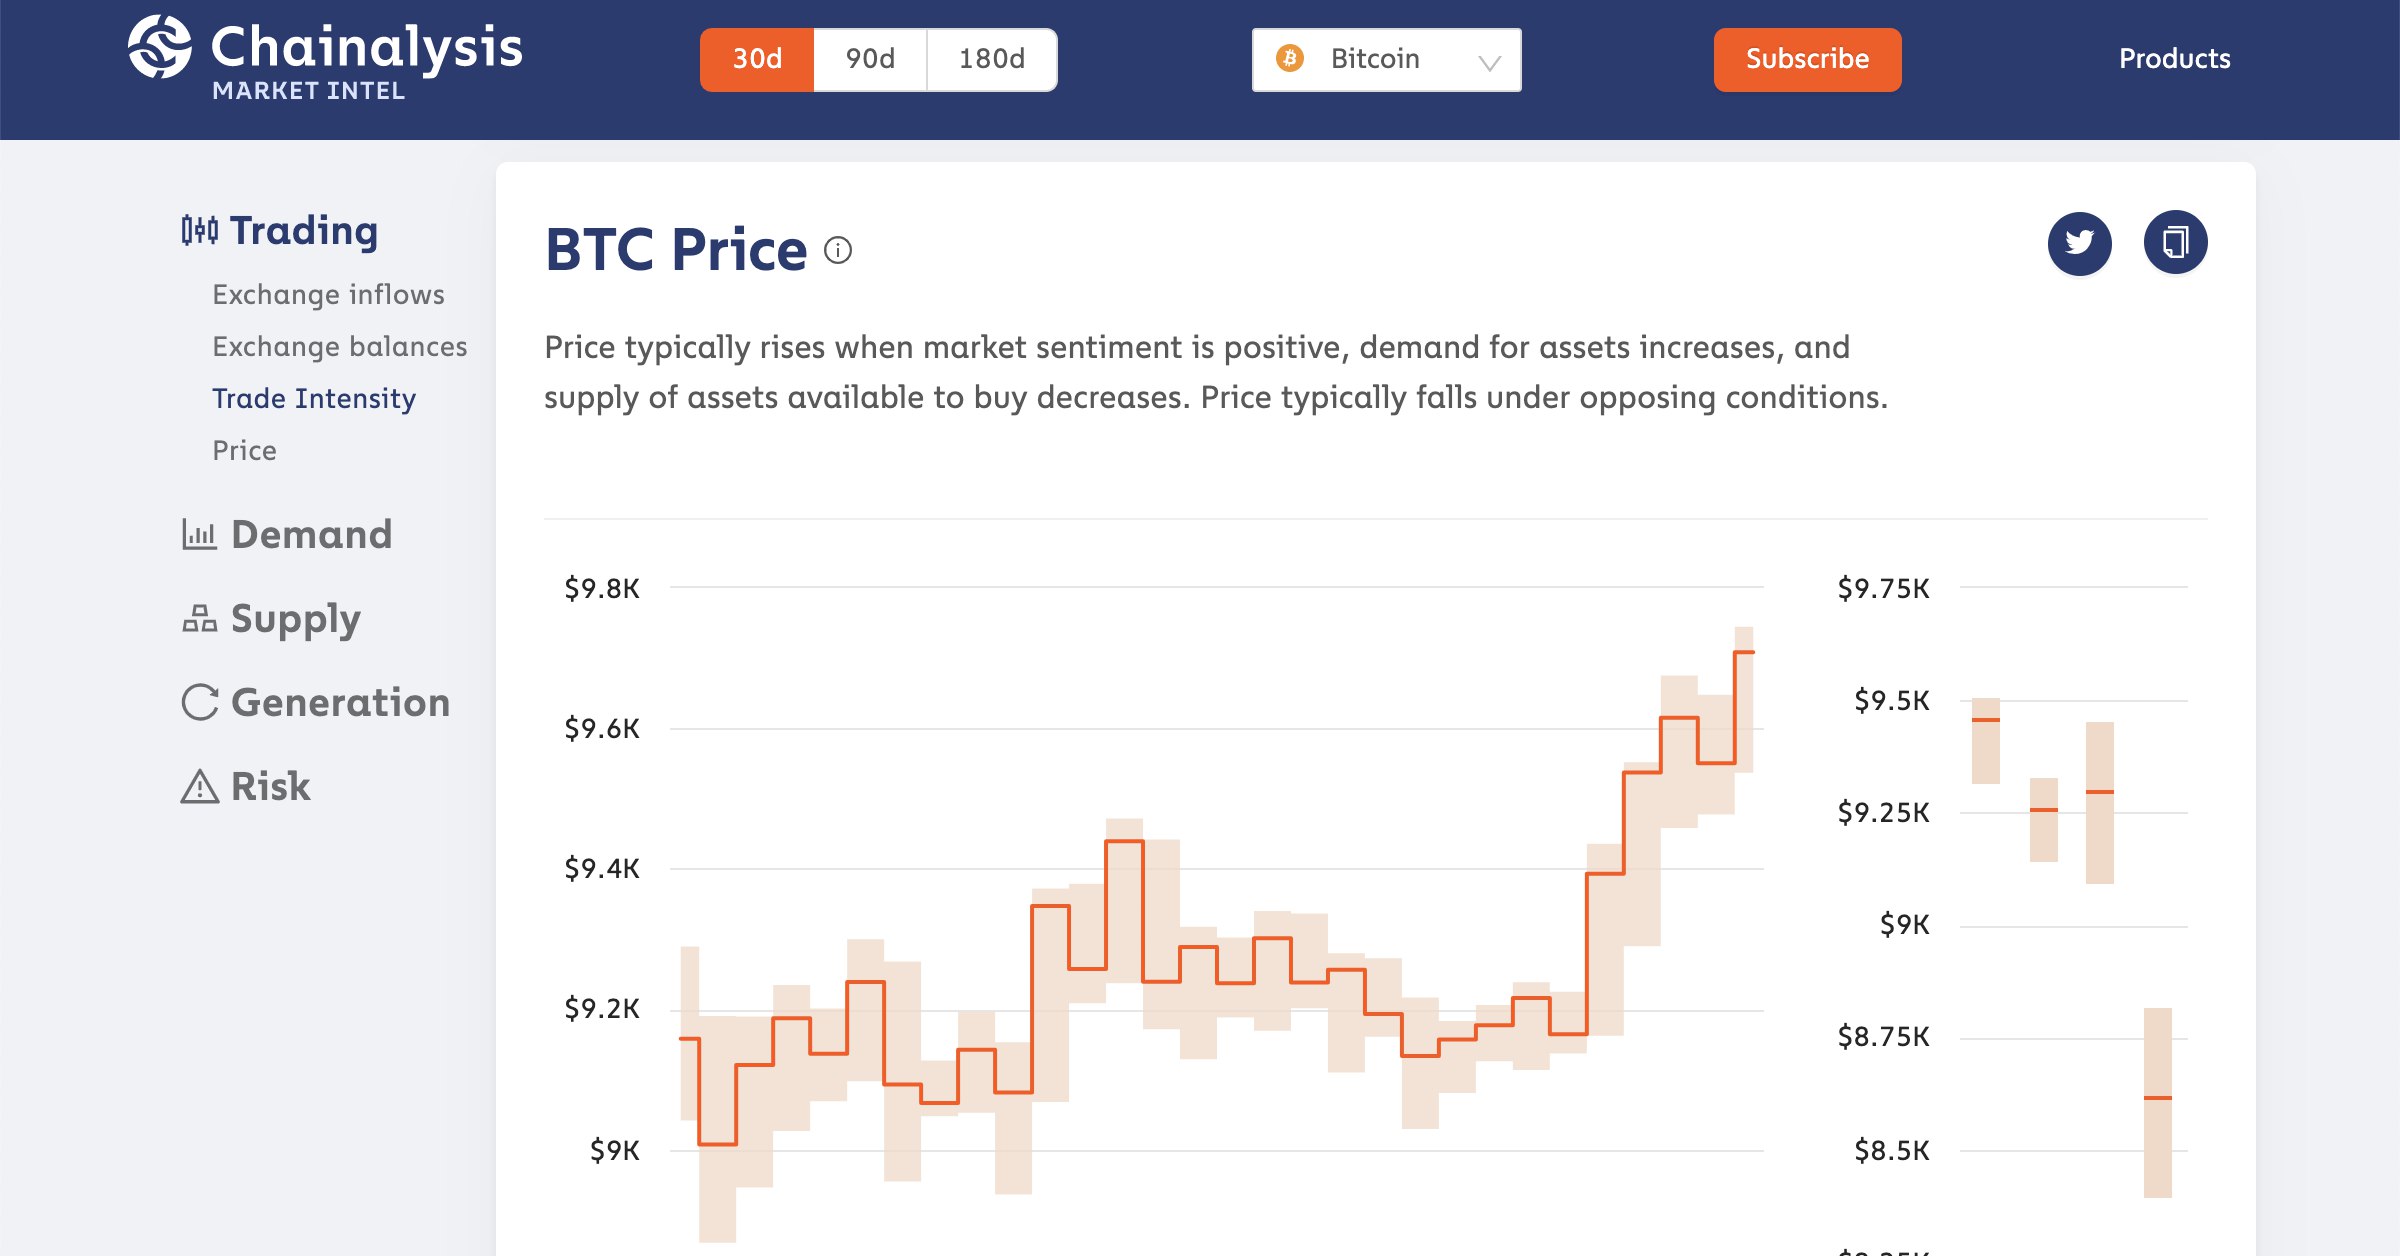This screenshot has height=1256, width=2400.
Task: Open the Products menu
Action: pyautogui.click(x=2174, y=59)
